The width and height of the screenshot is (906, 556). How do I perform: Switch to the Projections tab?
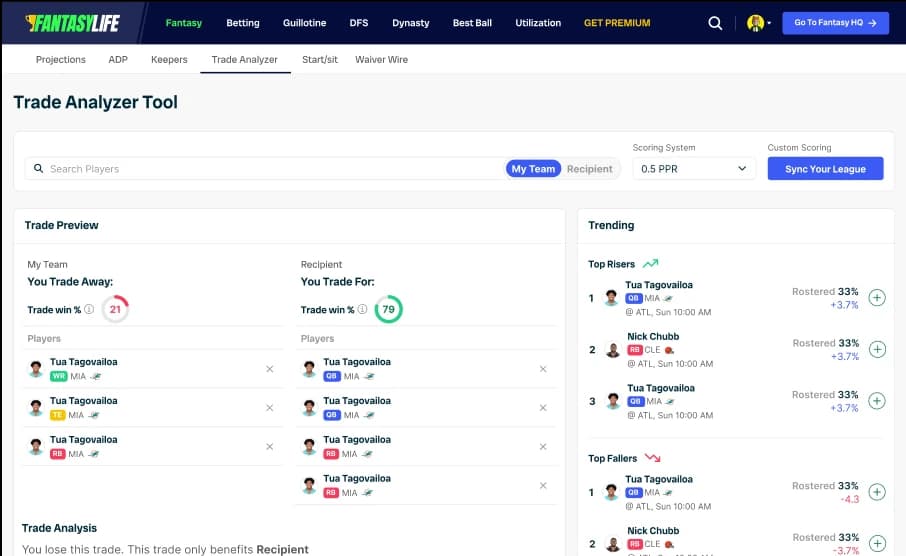(x=61, y=60)
